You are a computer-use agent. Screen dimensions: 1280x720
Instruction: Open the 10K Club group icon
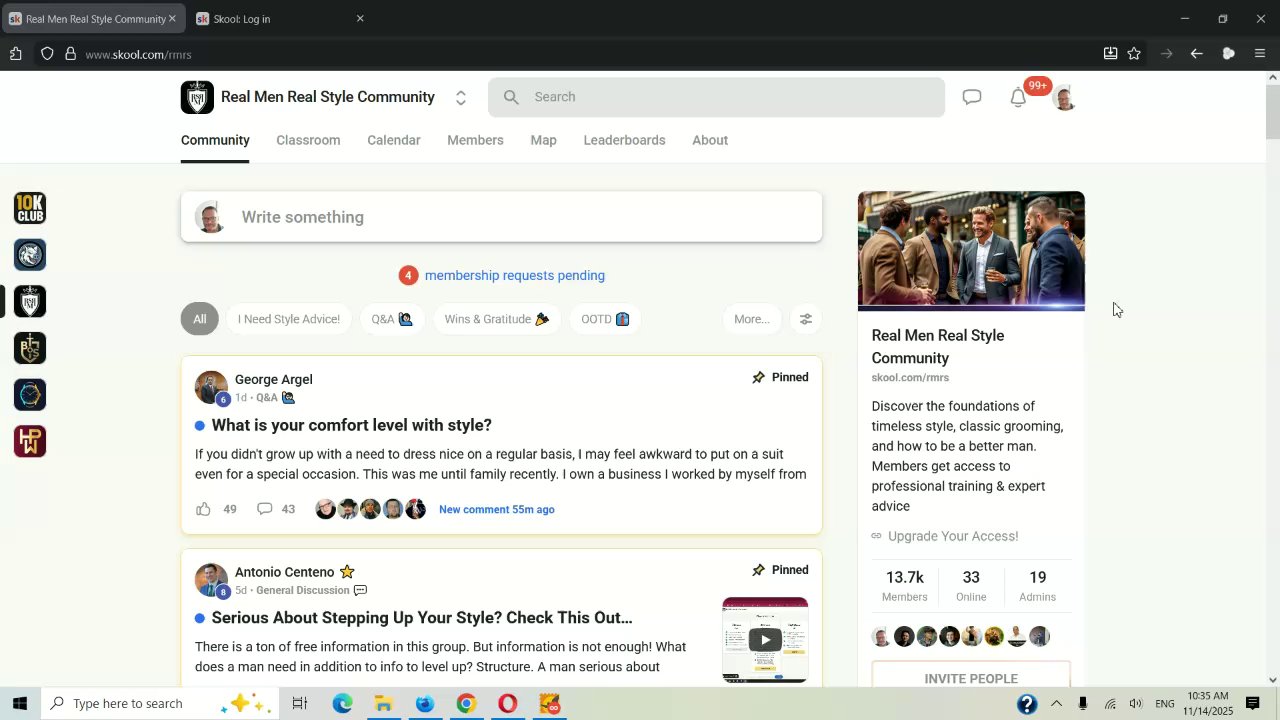pyautogui.click(x=30, y=208)
